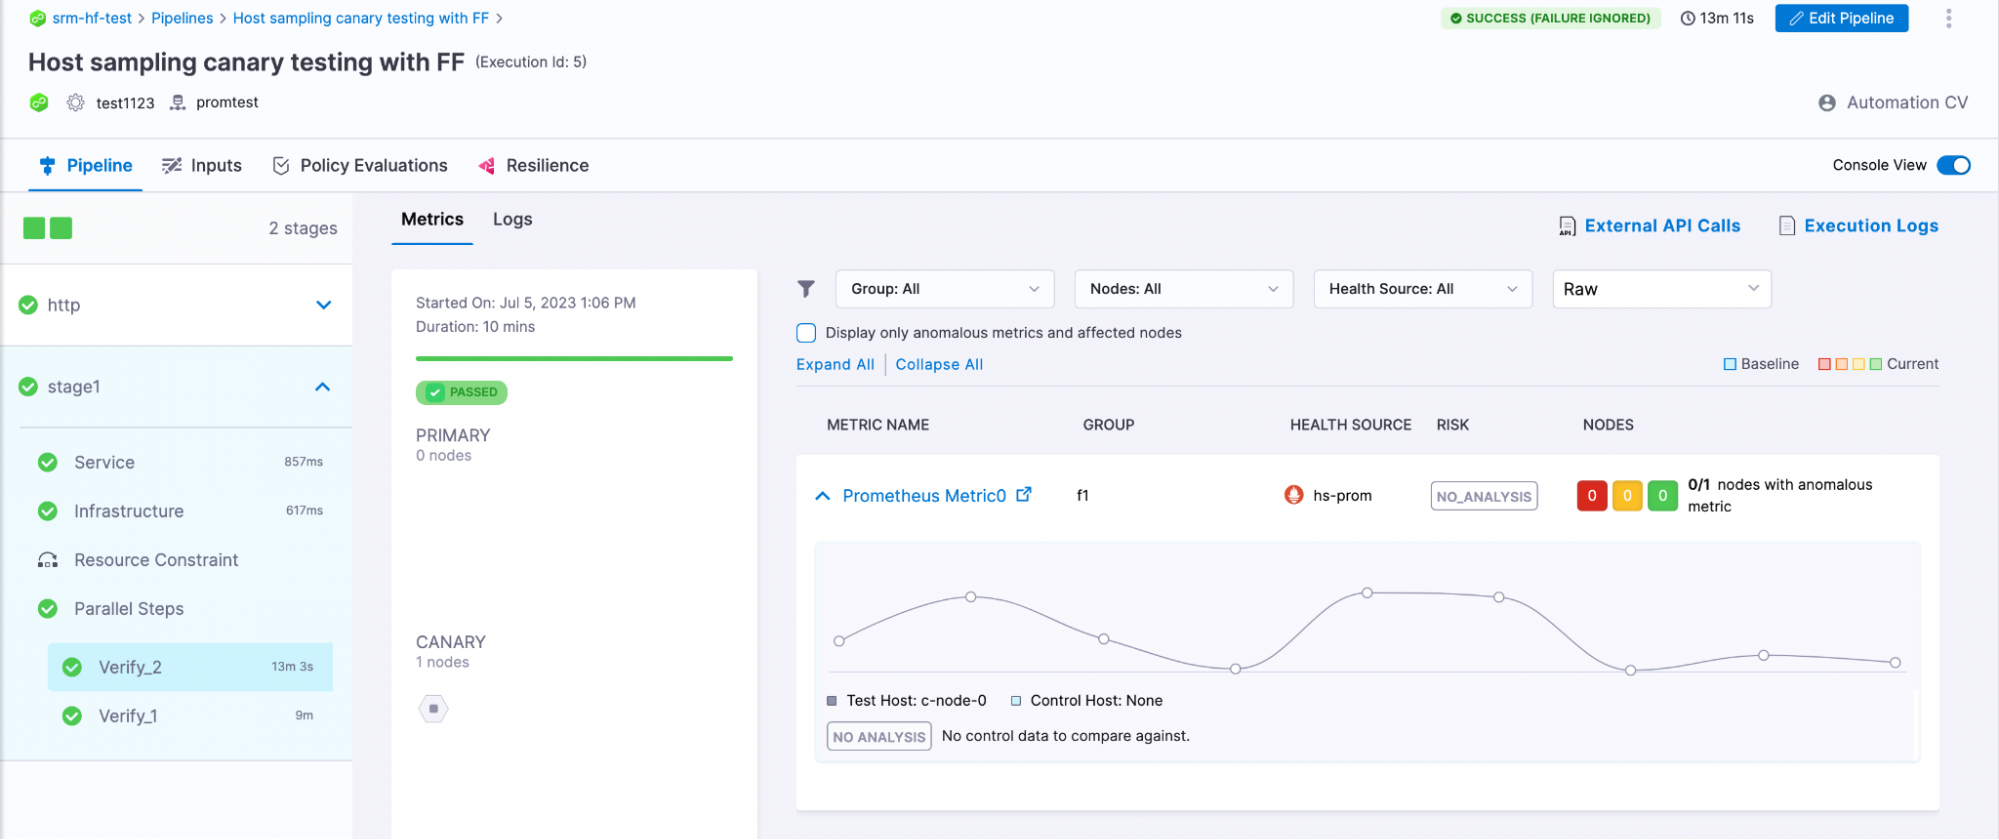Click the red risk count swatch

(x=1591, y=496)
